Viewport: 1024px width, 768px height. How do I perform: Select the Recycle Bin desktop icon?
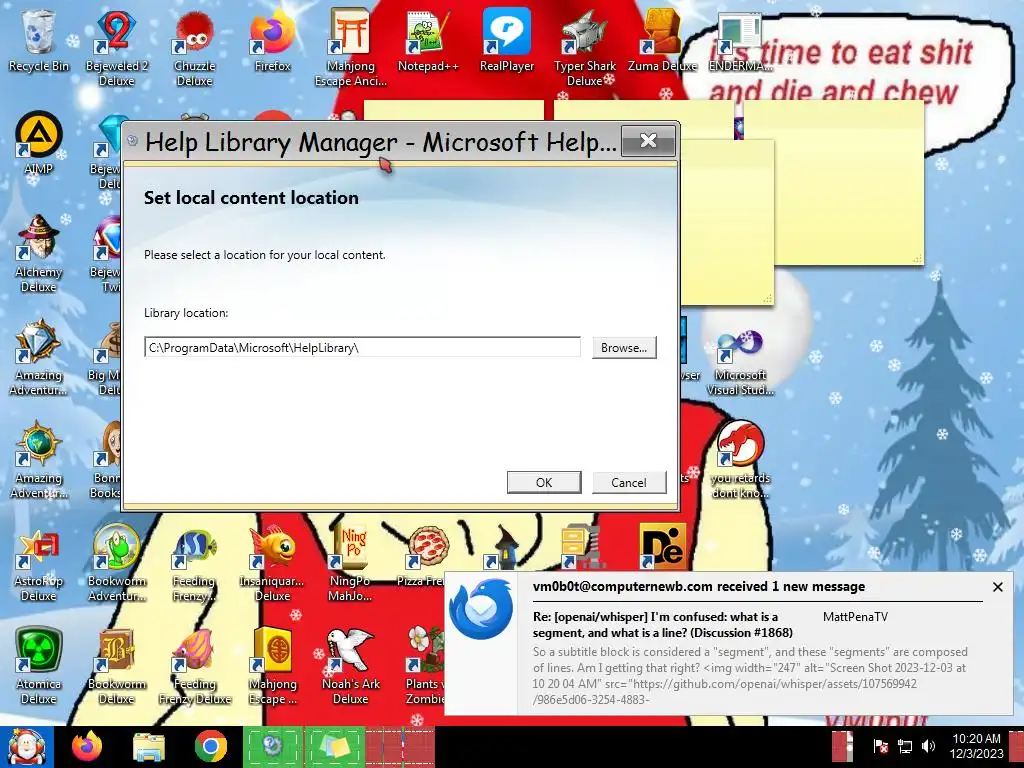click(x=39, y=42)
